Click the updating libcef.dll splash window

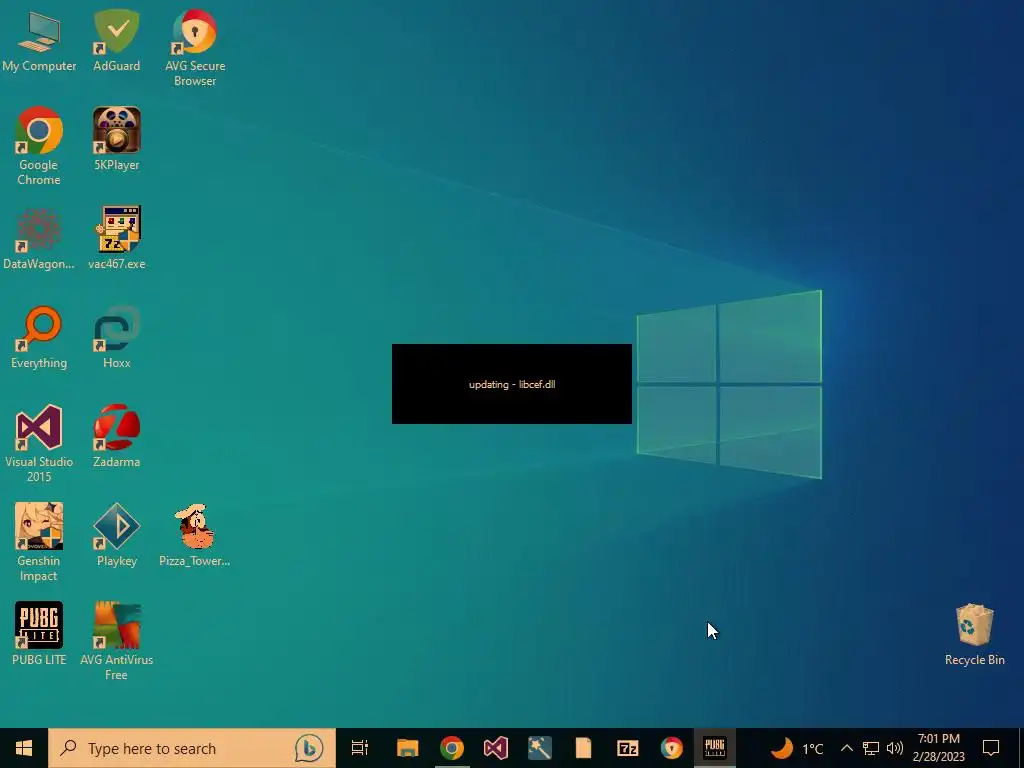coord(512,384)
